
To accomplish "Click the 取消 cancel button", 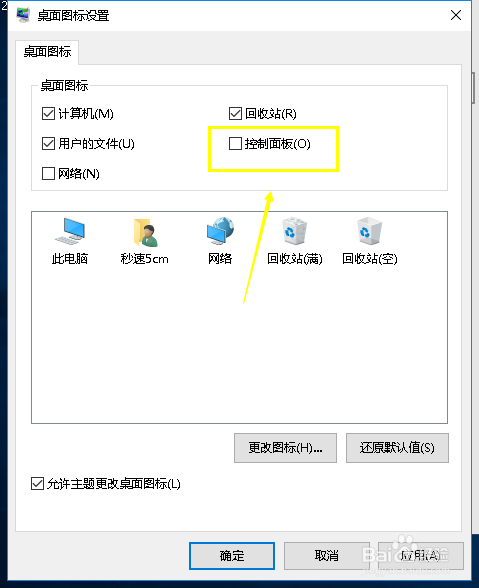I will coord(327,555).
